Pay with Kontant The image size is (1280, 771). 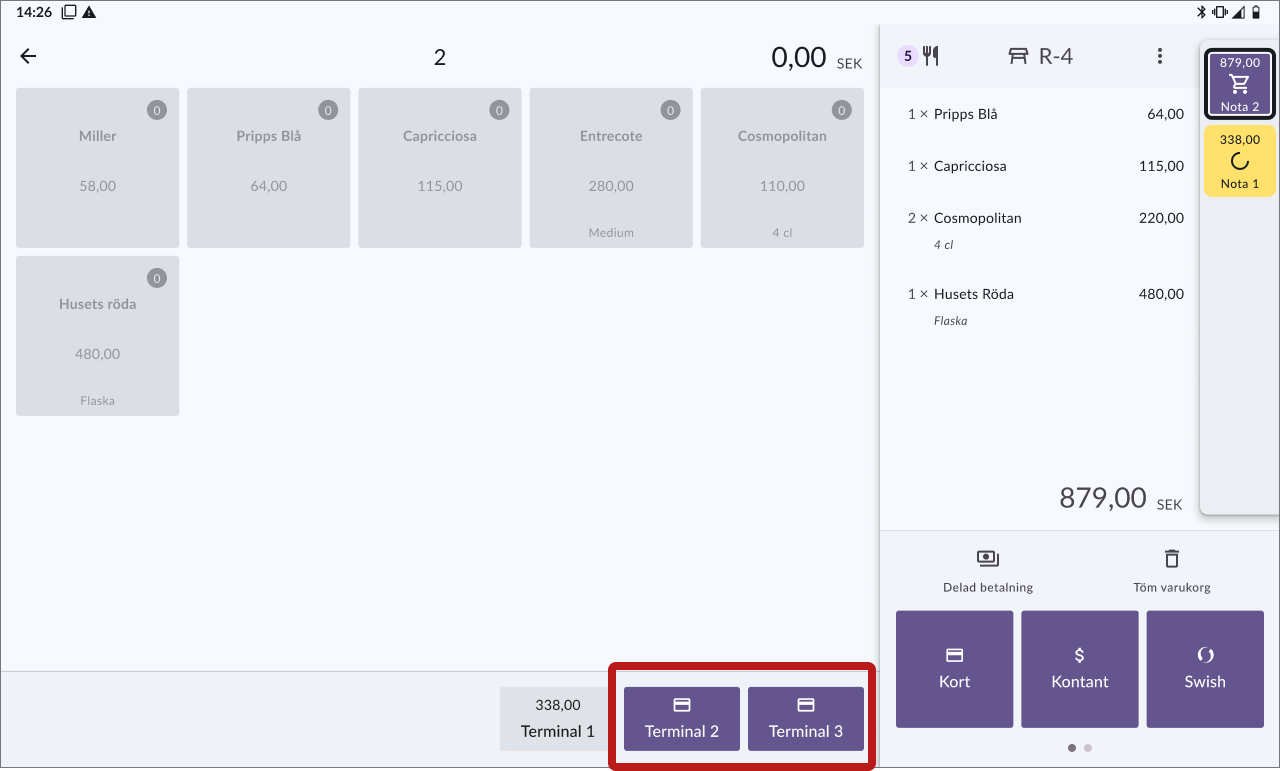click(1080, 669)
